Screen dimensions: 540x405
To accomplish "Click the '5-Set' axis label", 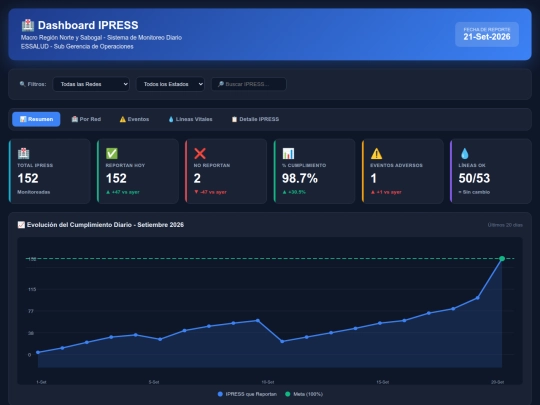I will pos(154,382).
